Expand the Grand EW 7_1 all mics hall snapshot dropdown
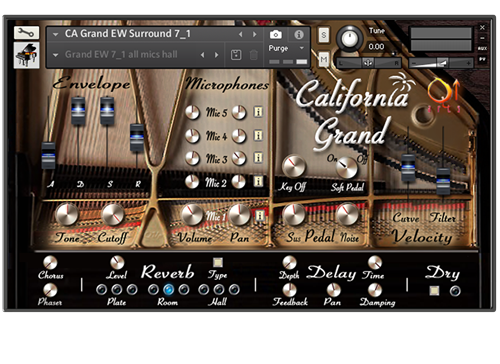Viewport: 500px width, 364px height. 55,55
